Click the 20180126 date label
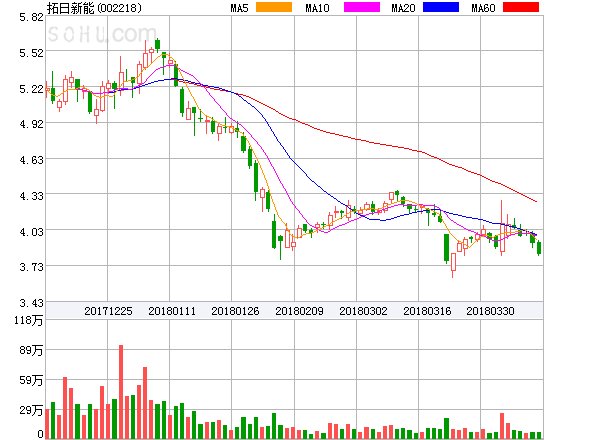Screen dimensions: 600x440 click(235, 311)
